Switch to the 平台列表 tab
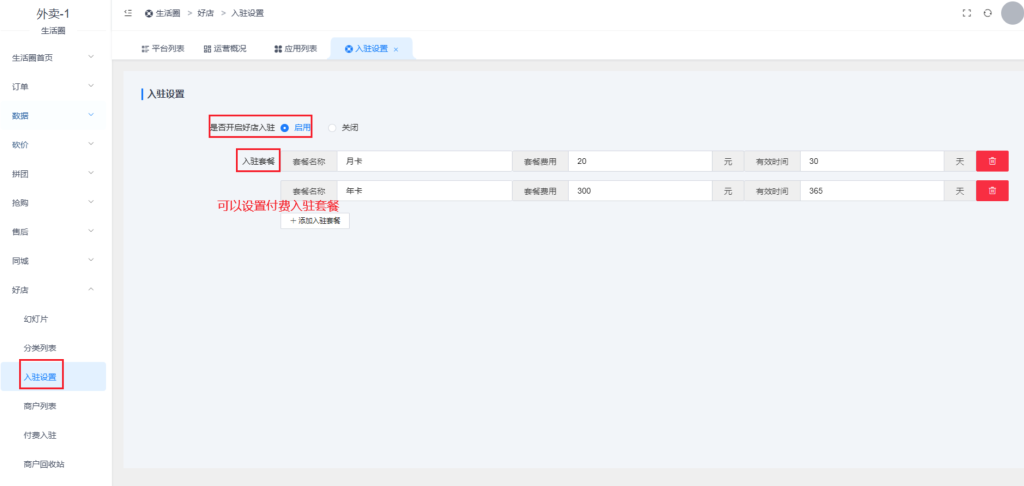Image resolution: width=1024 pixels, height=486 pixels. point(162,48)
